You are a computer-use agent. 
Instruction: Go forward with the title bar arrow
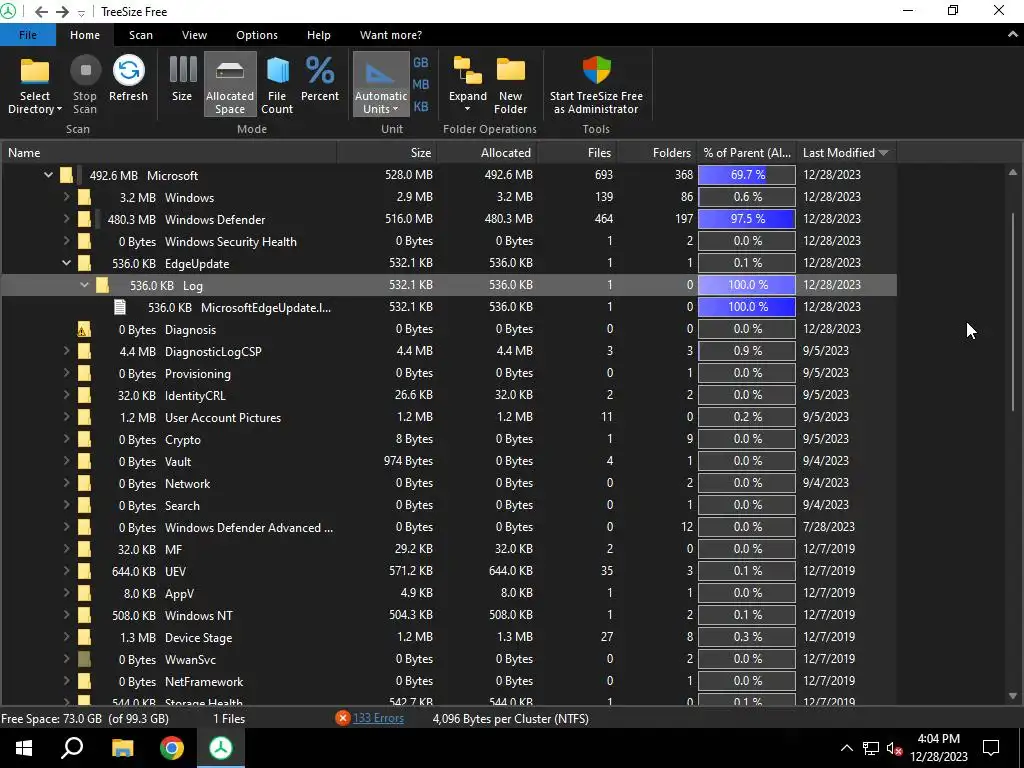pyautogui.click(x=63, y=12)
